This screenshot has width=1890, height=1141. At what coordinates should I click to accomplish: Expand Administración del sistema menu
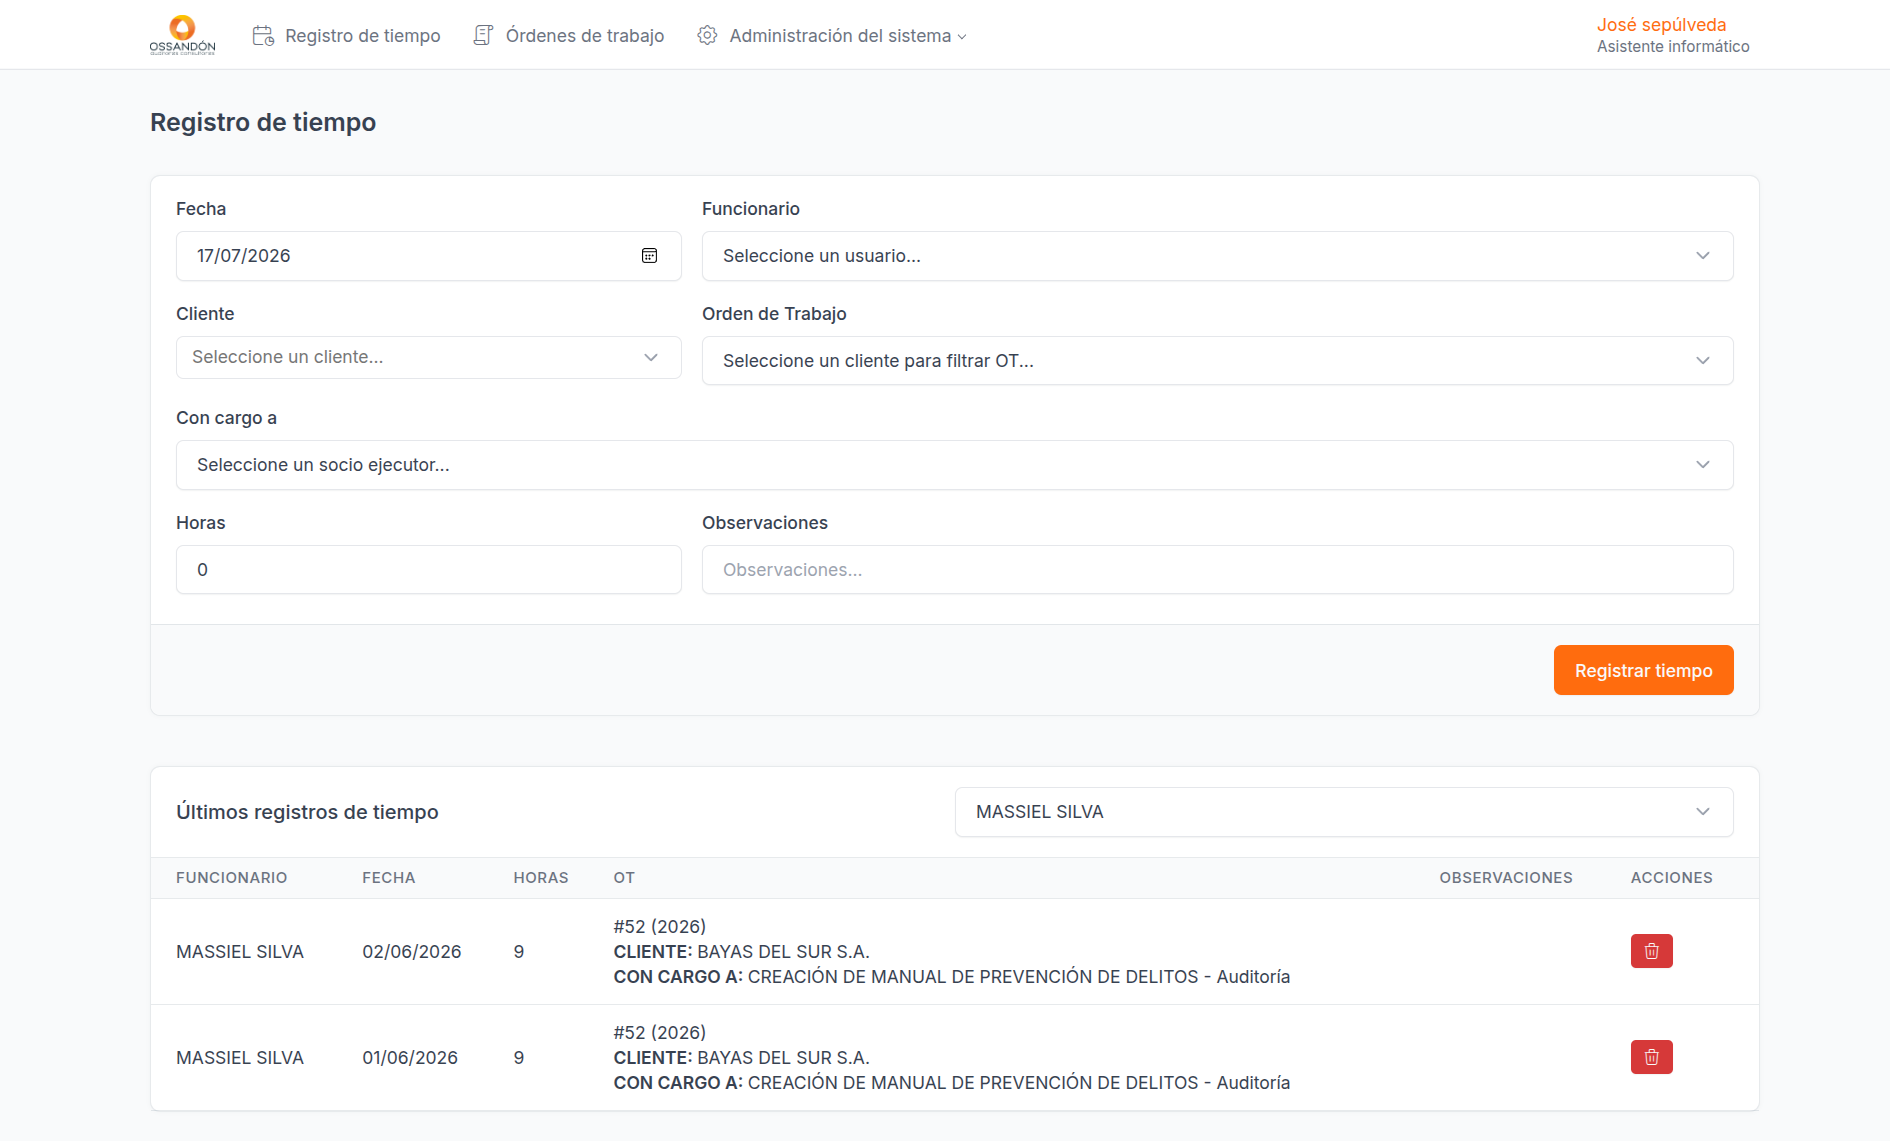832,36
